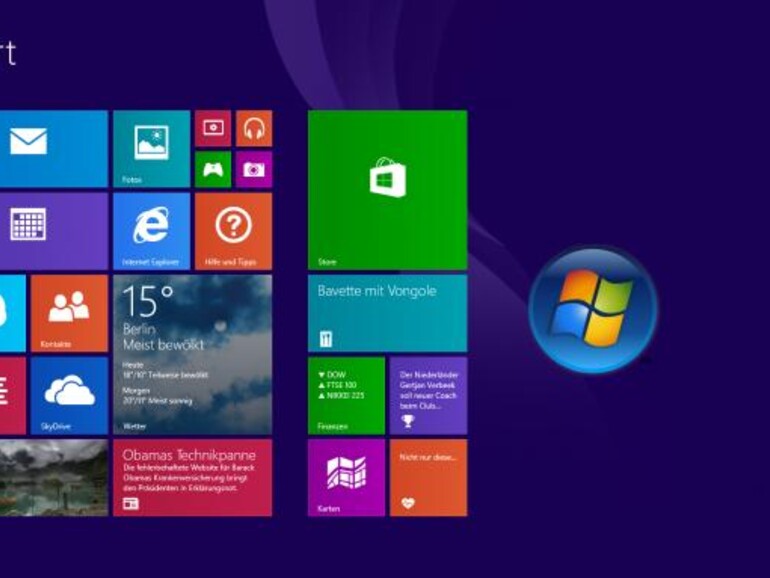Click the 'NIKKEI 225' stock entry

pyautogui.click(x=341, y=395)
